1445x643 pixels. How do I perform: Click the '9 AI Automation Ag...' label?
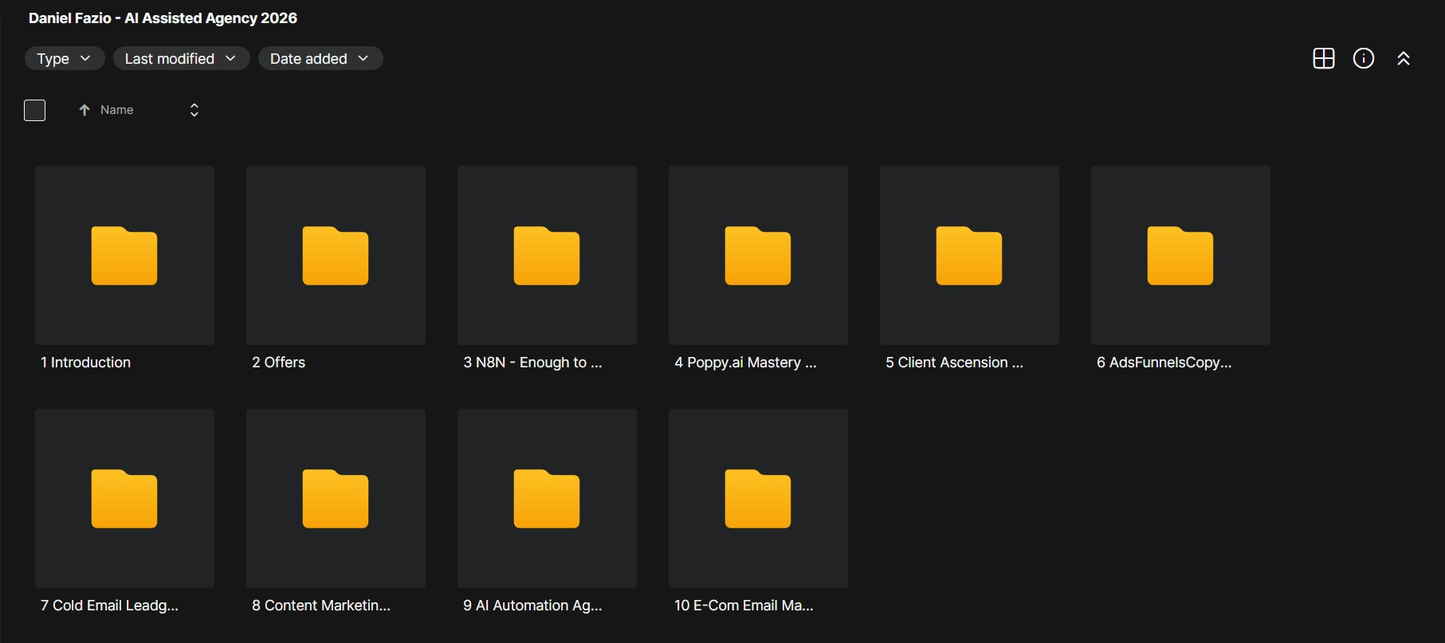532,606
